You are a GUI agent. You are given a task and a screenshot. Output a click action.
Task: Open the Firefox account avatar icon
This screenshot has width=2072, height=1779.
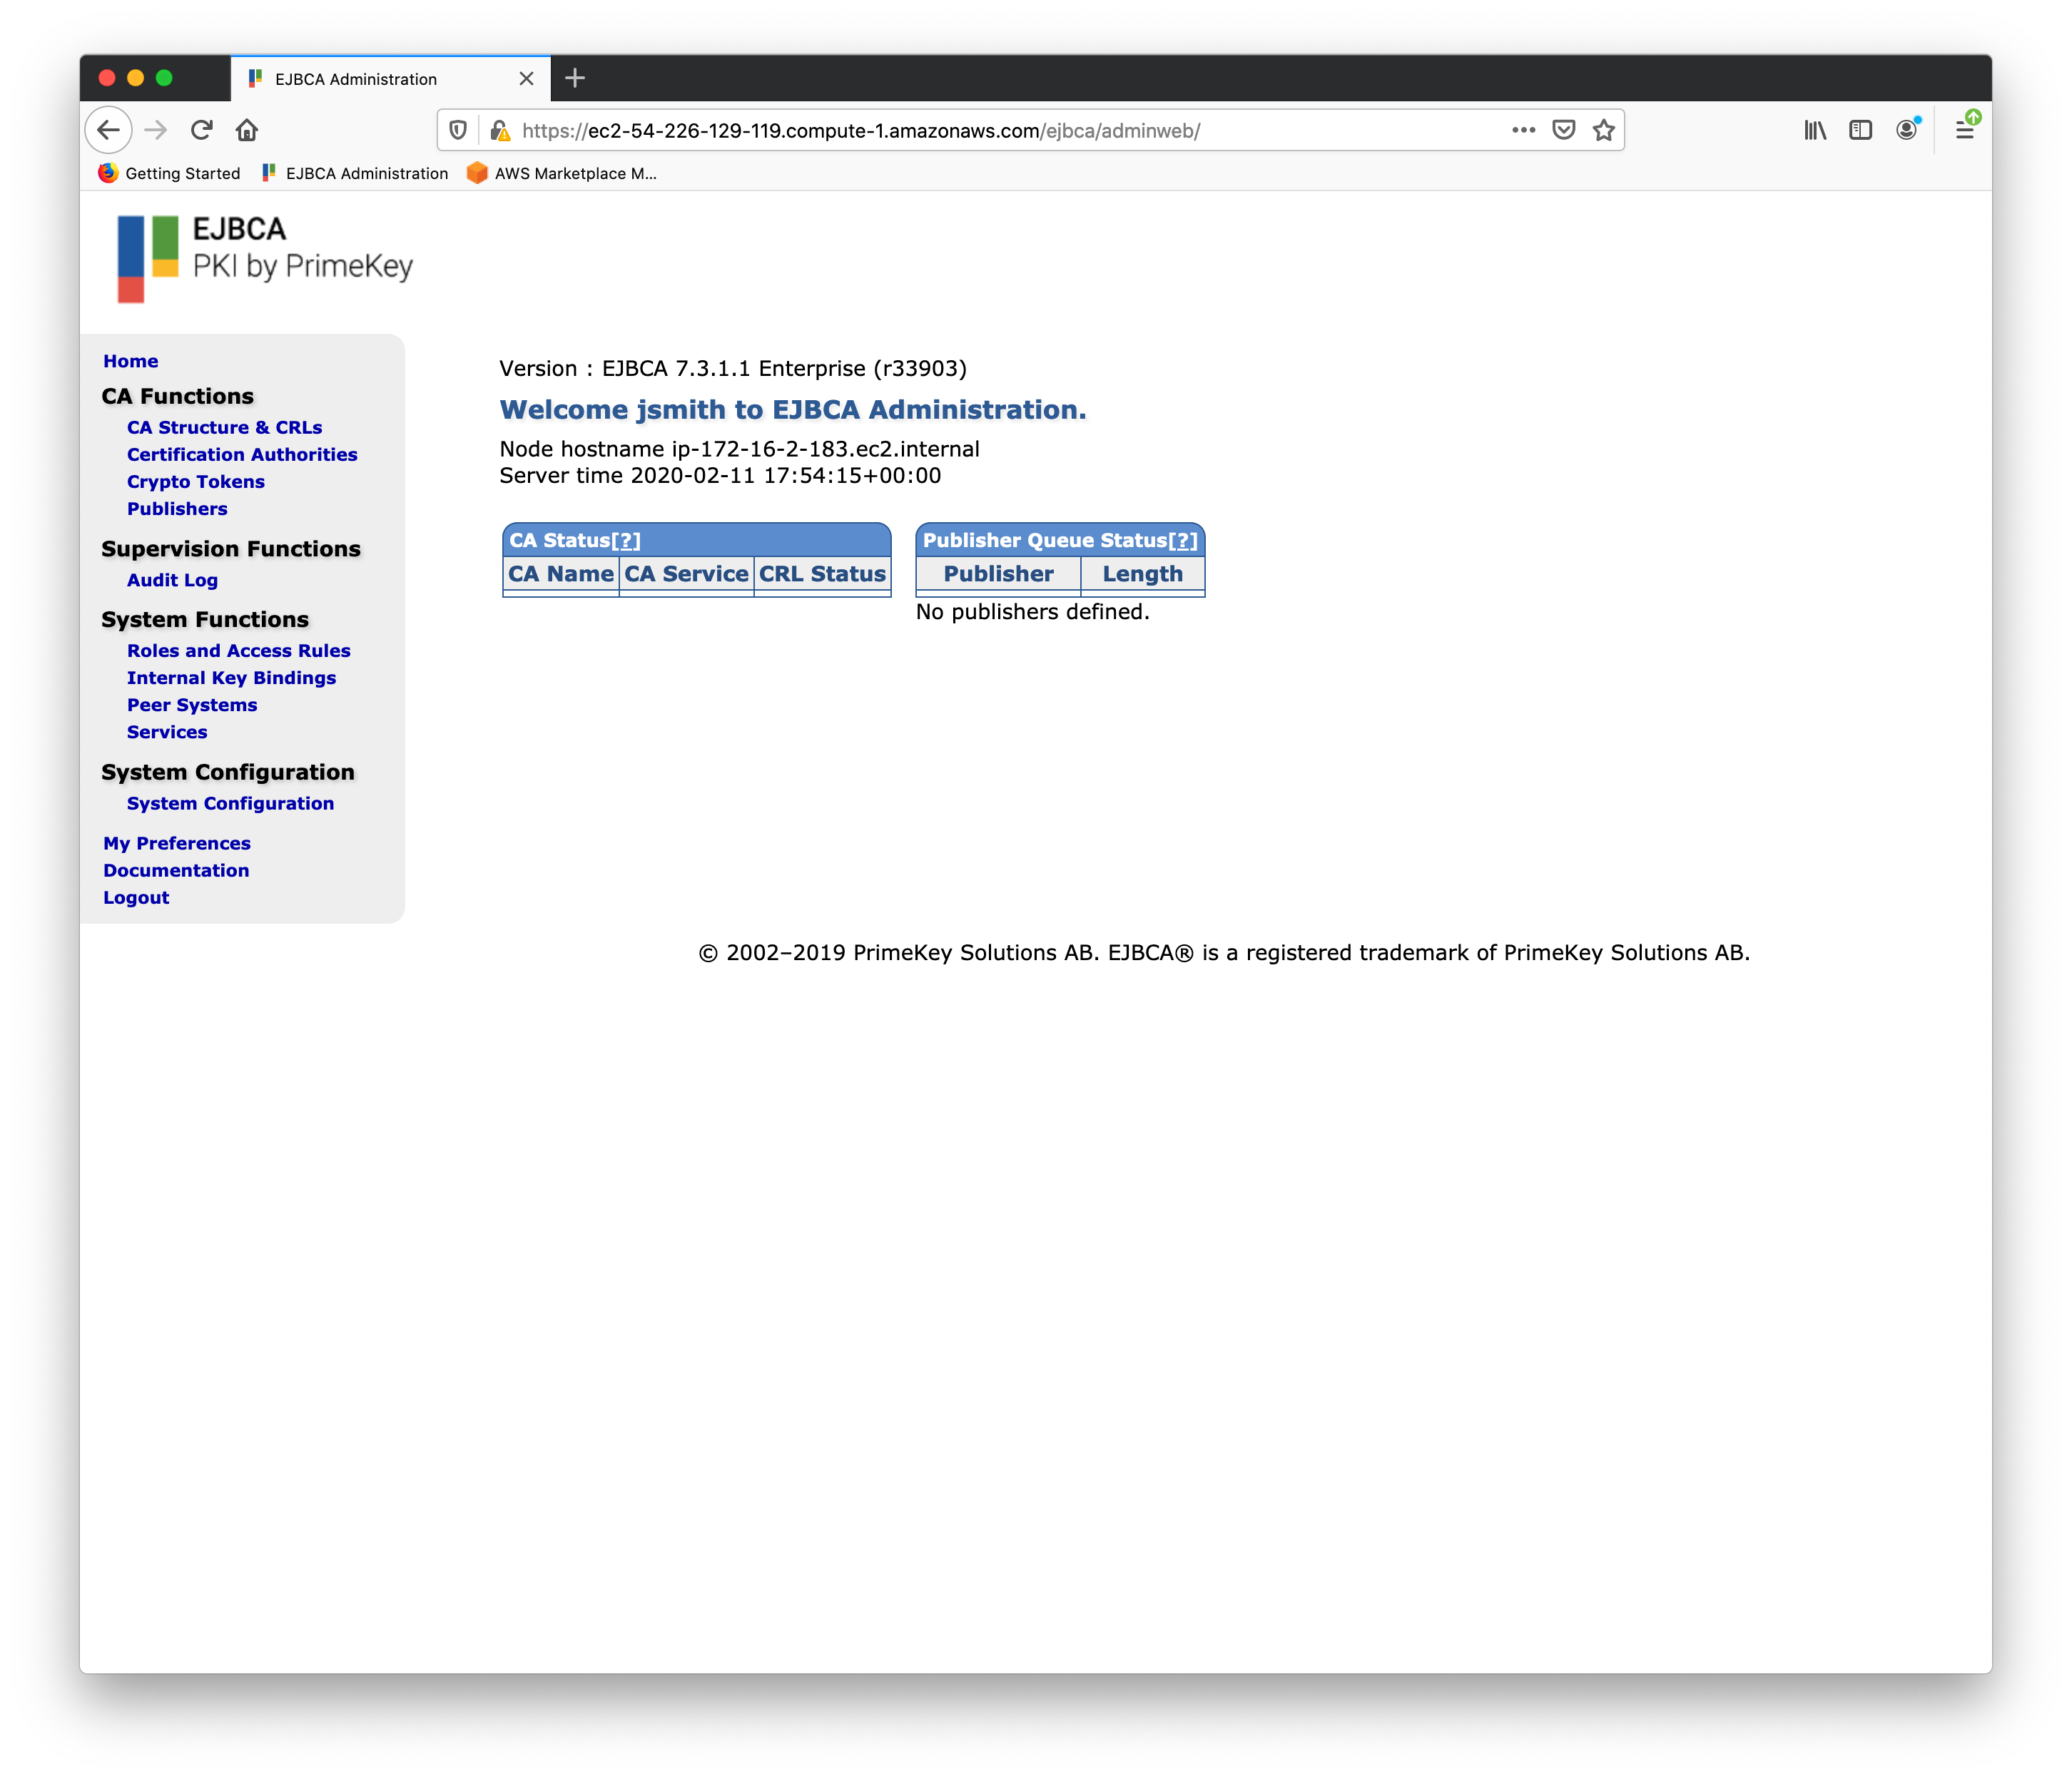coord(1907,130)
